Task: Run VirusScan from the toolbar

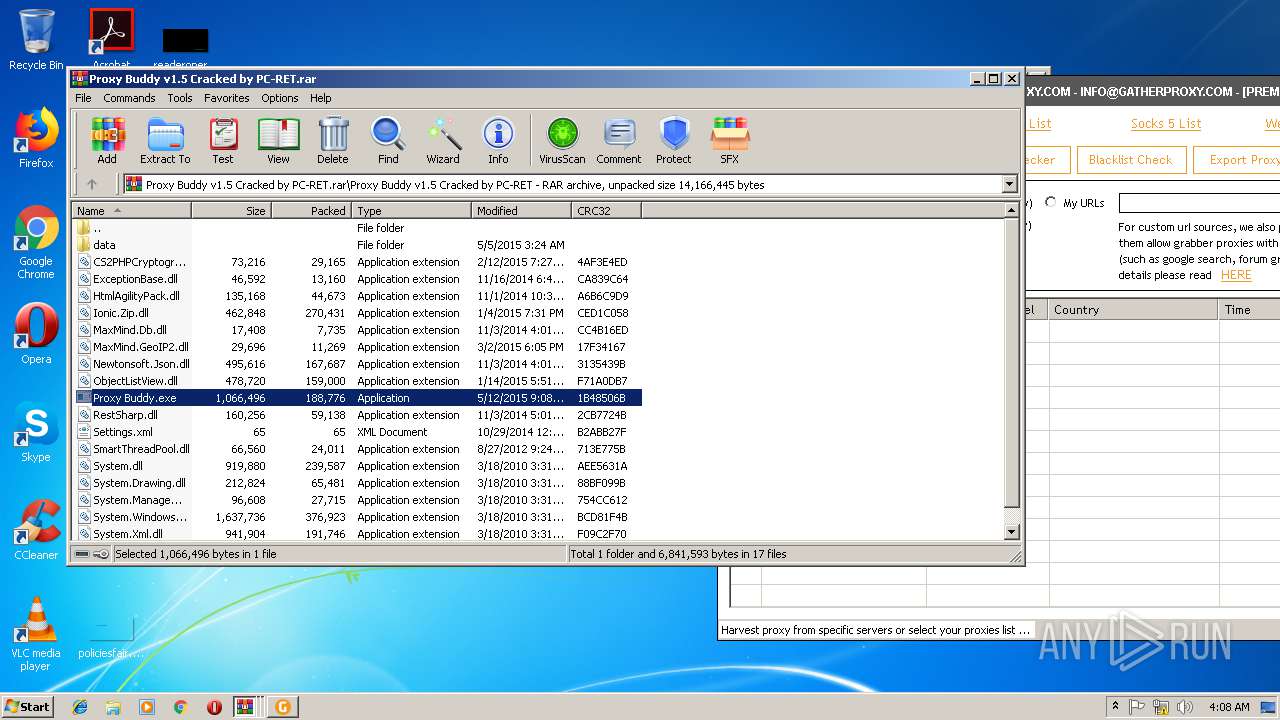Action: [x=562, y=140]
